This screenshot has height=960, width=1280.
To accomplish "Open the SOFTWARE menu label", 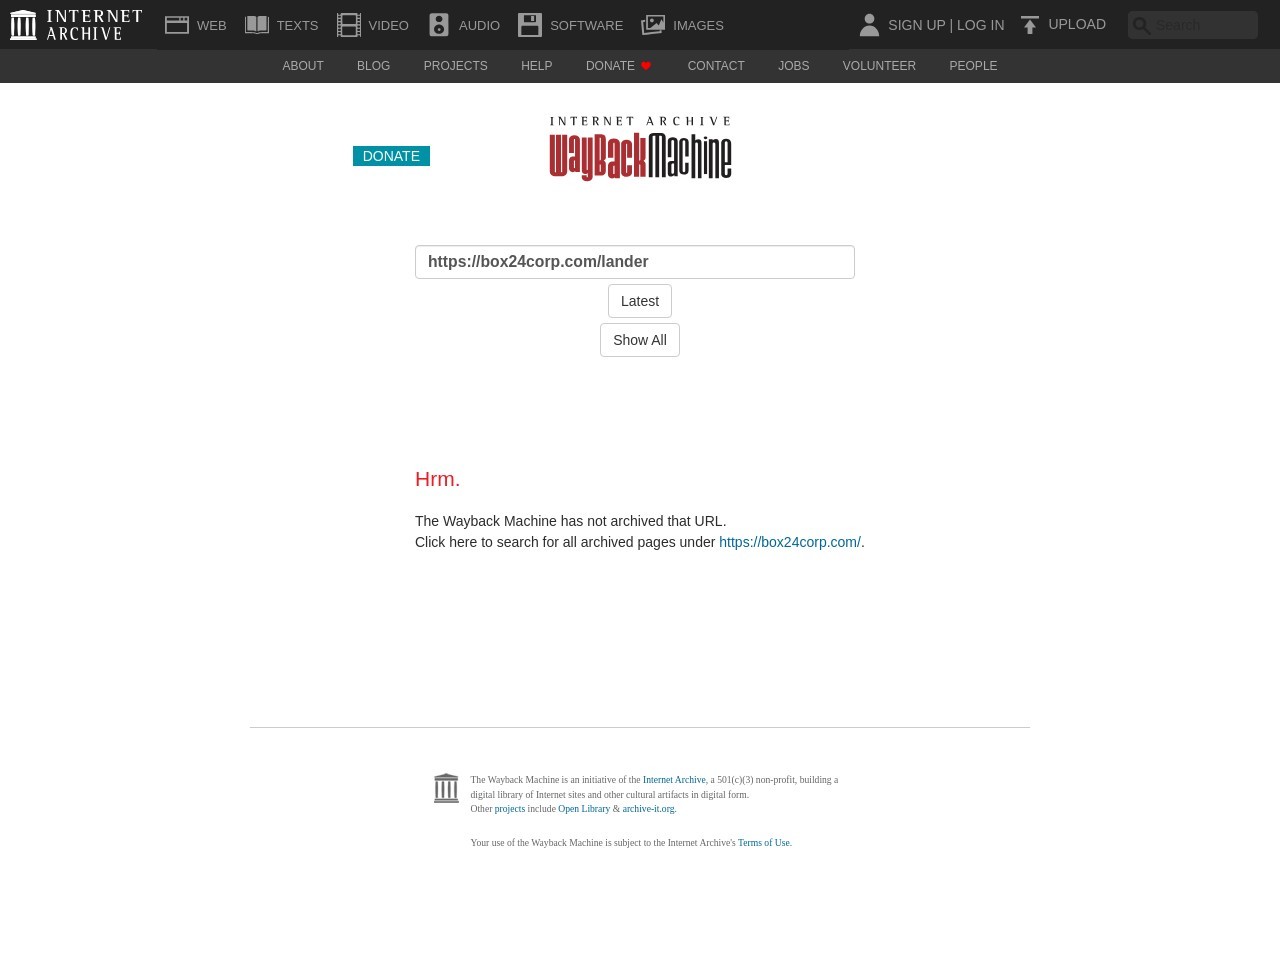I will point(586,25).
